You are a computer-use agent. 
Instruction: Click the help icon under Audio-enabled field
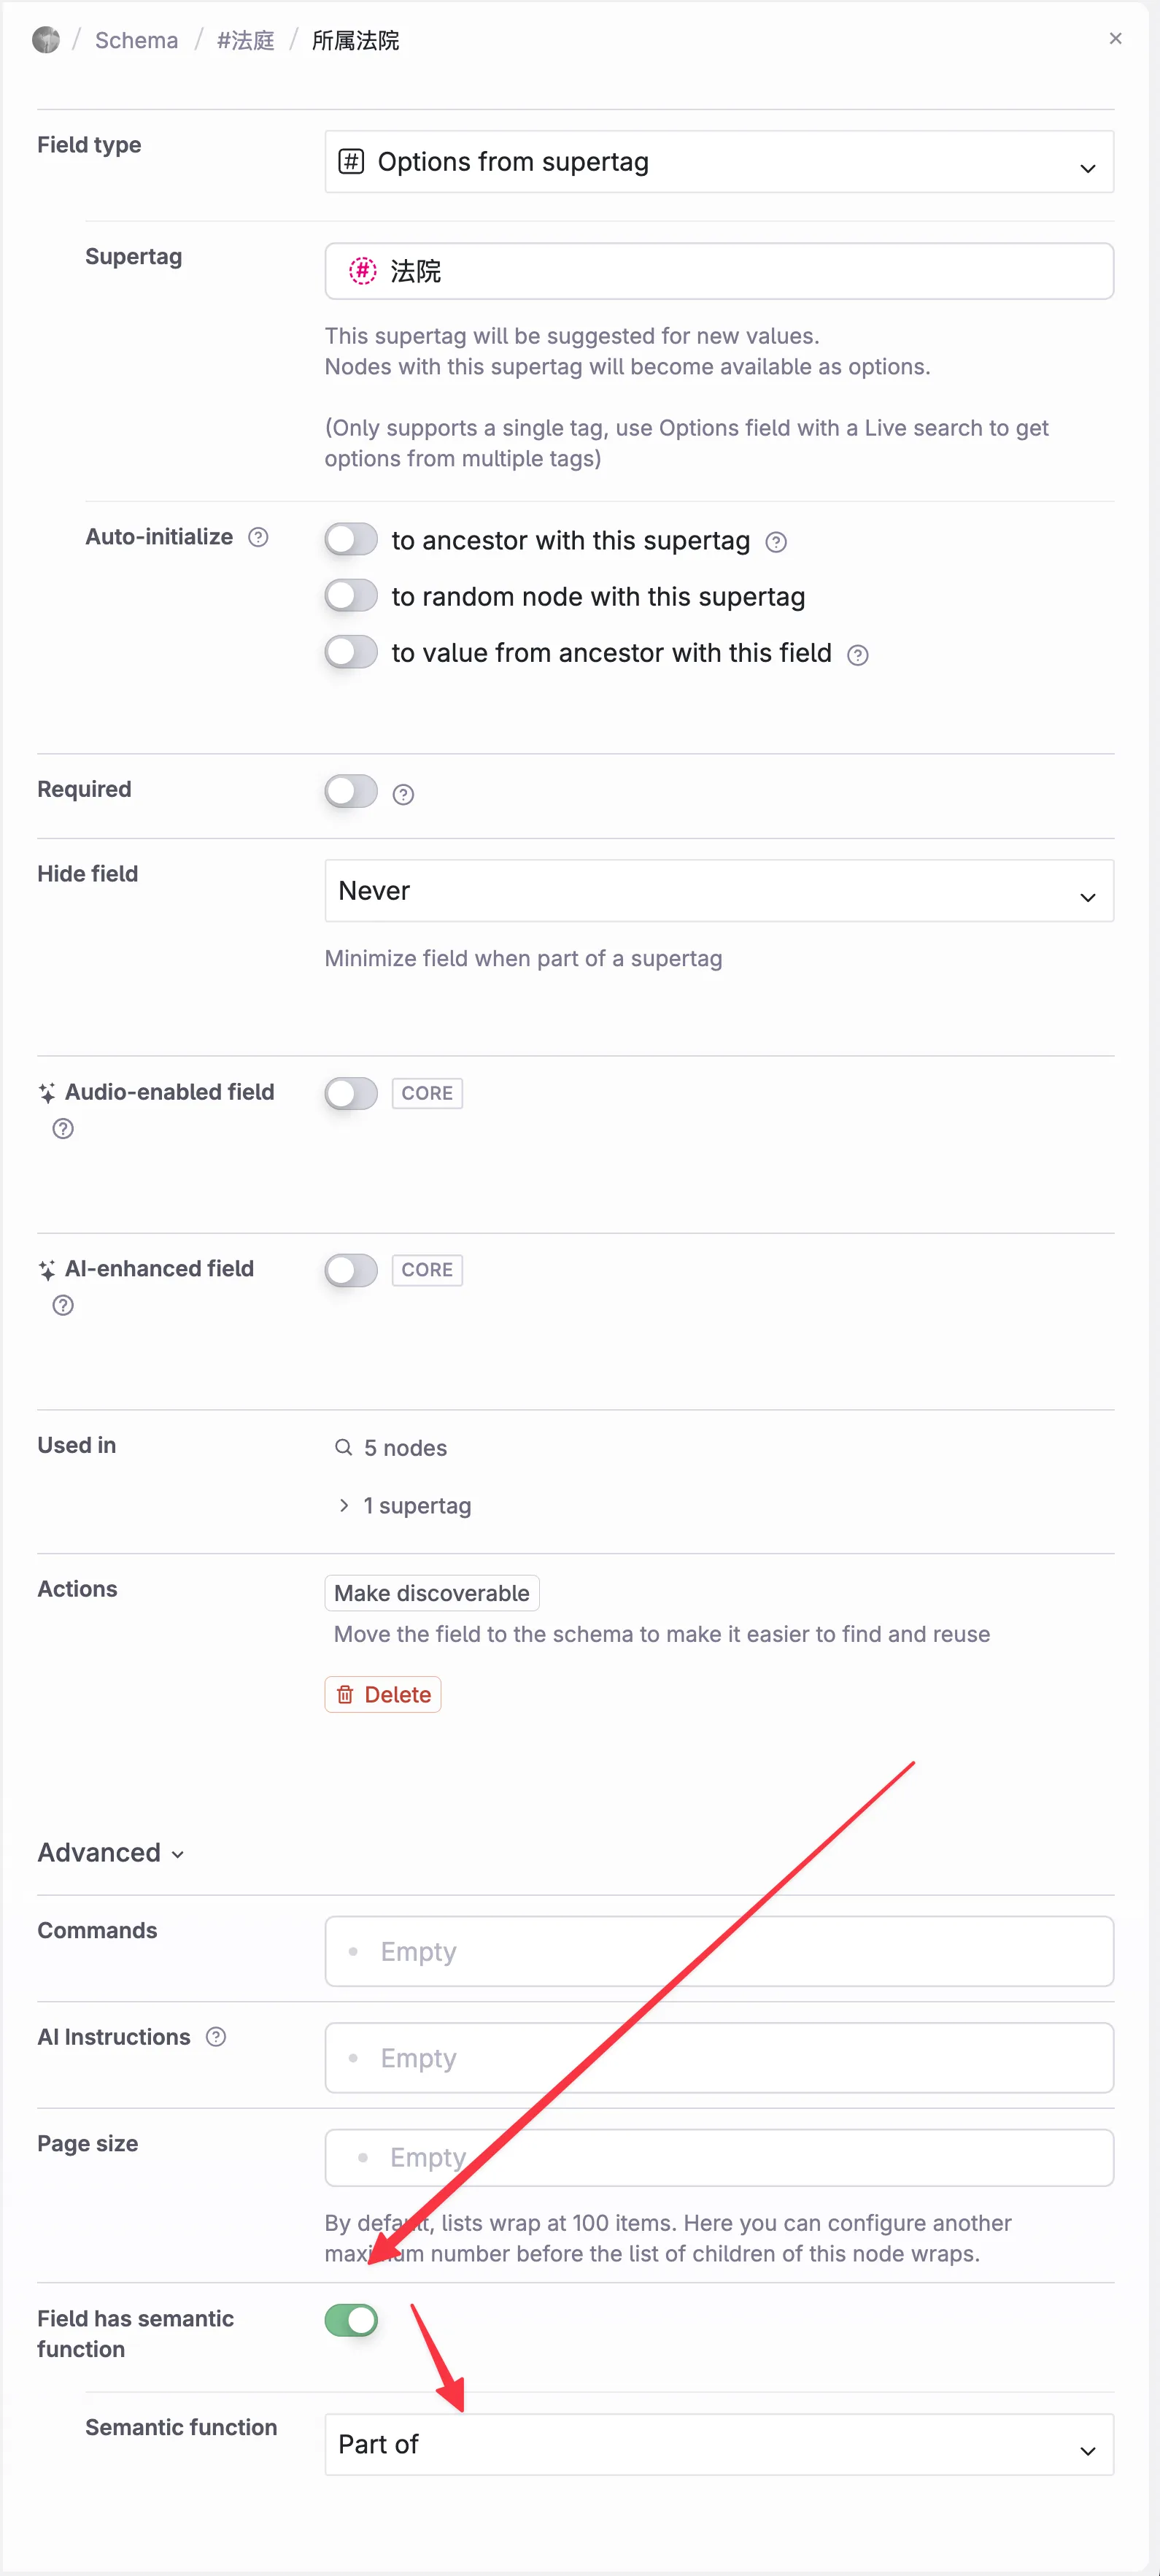click(x=62, y=1128)
